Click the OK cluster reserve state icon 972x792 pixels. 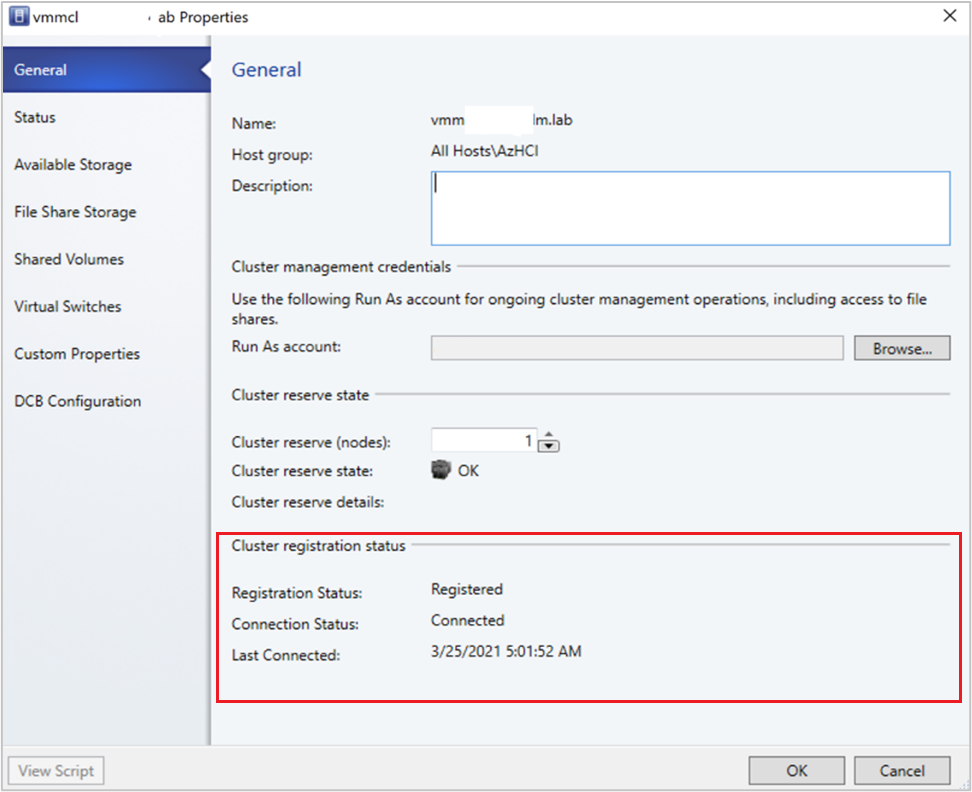[441, 470]
